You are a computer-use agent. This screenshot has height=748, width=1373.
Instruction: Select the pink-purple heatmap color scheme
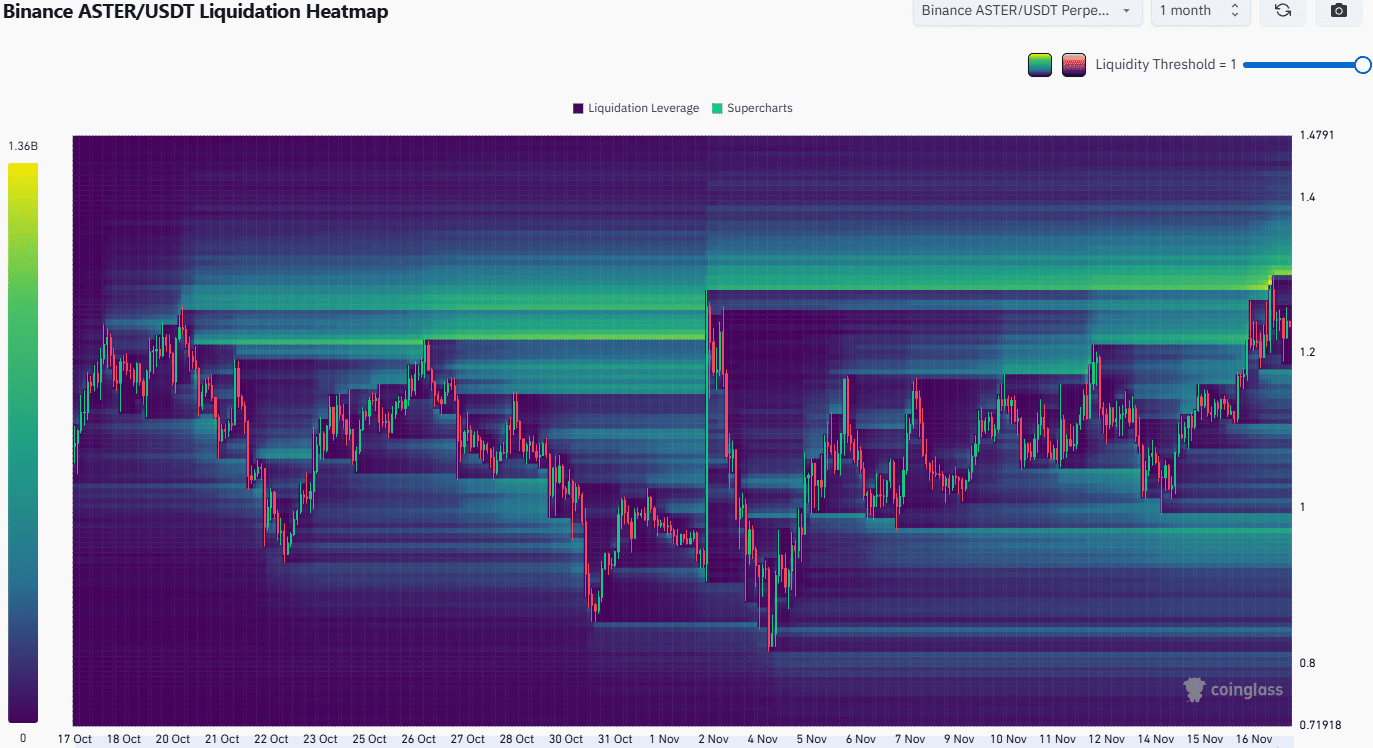[x=1074, y=65]
